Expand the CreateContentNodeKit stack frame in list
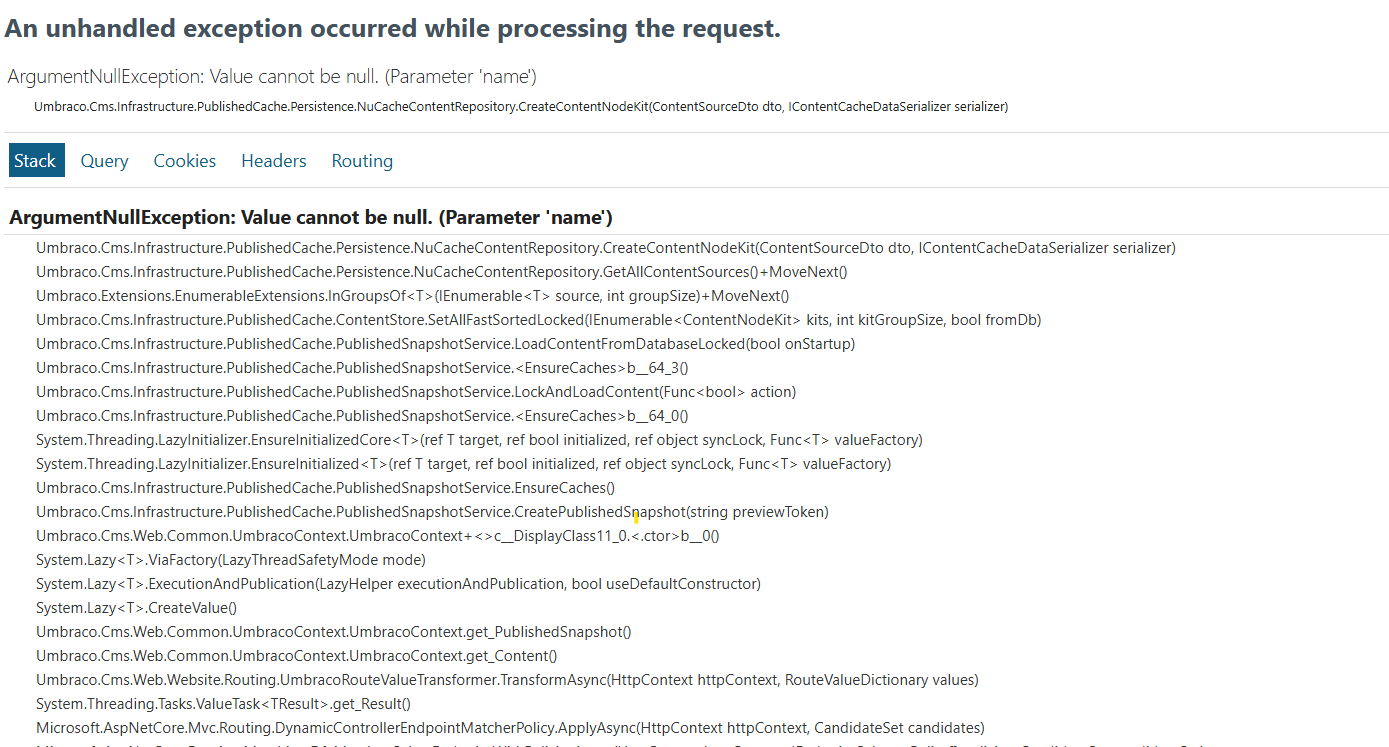This screenshot has width=1389, height=747. click(x=605, y=248)
